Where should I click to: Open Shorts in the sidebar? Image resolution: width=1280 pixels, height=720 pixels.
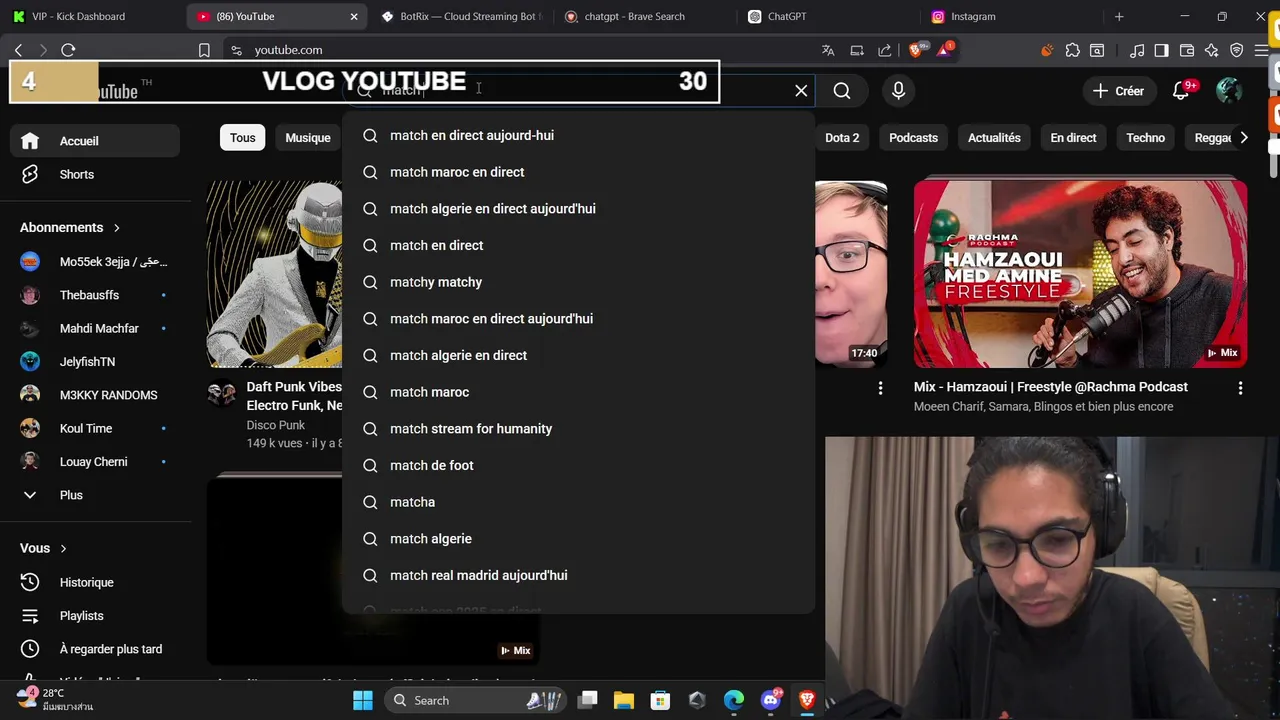95,174
